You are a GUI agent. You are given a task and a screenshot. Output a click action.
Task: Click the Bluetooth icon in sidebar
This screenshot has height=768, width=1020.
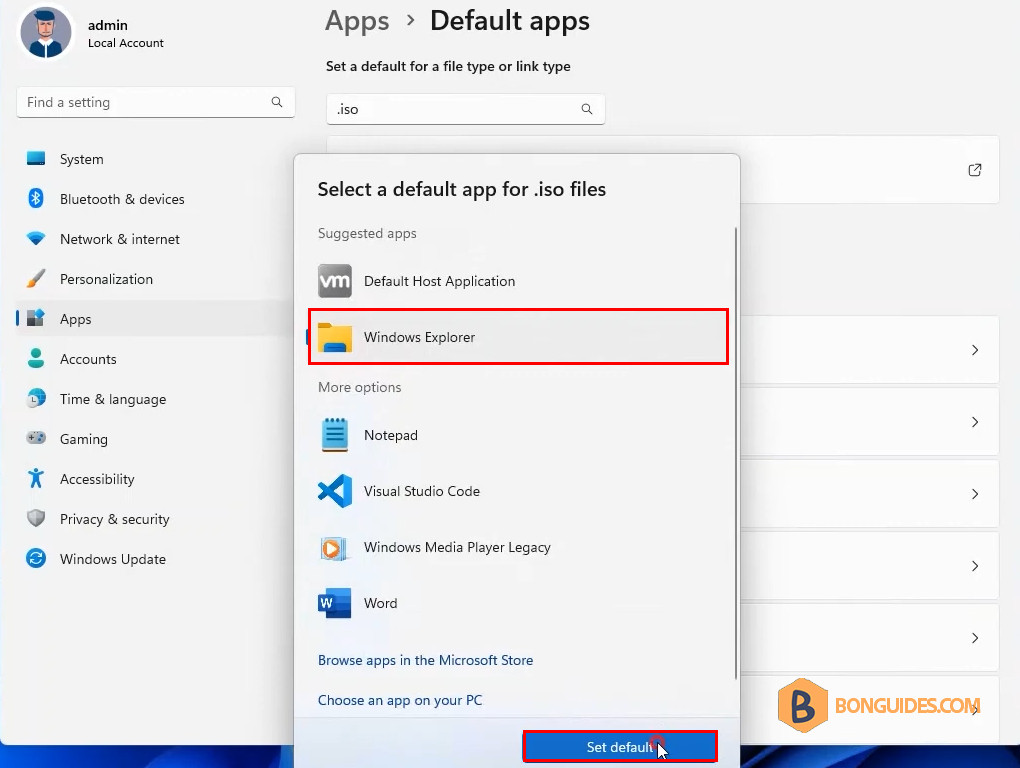[x=36, y=198]
